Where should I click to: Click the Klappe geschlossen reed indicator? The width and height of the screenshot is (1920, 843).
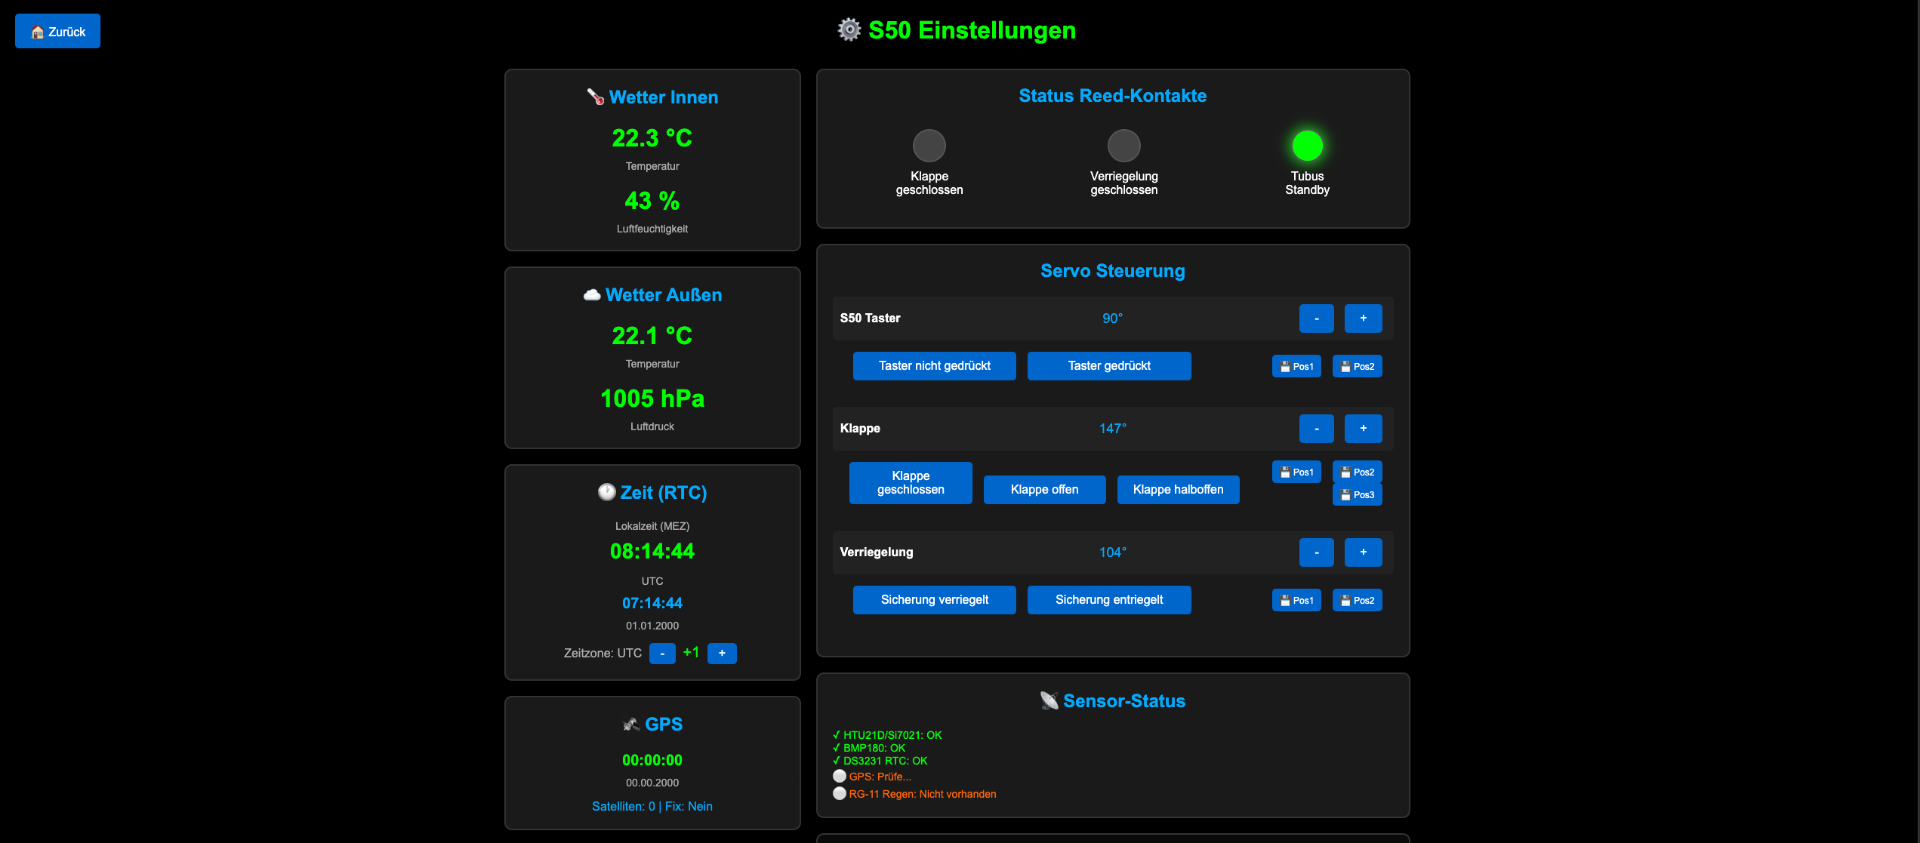(x=929, y=146)
